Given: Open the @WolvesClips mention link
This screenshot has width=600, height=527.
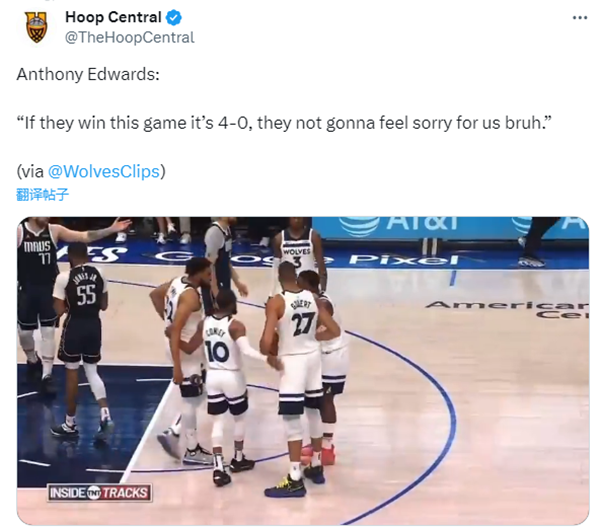Looking at the screenshot, I should pos(103,171).
